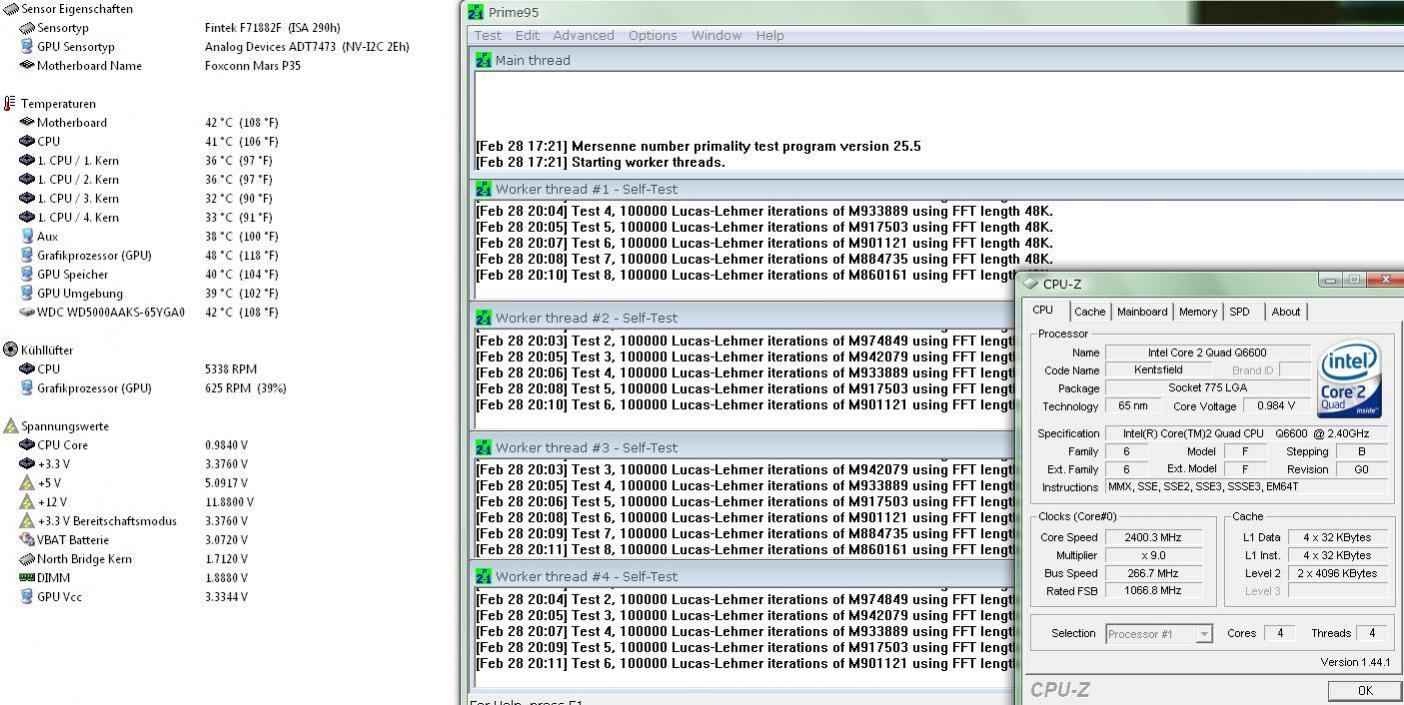Open the Window menu in Prime95
This screenshot has height=705, width=1404.
coord(716,35)
